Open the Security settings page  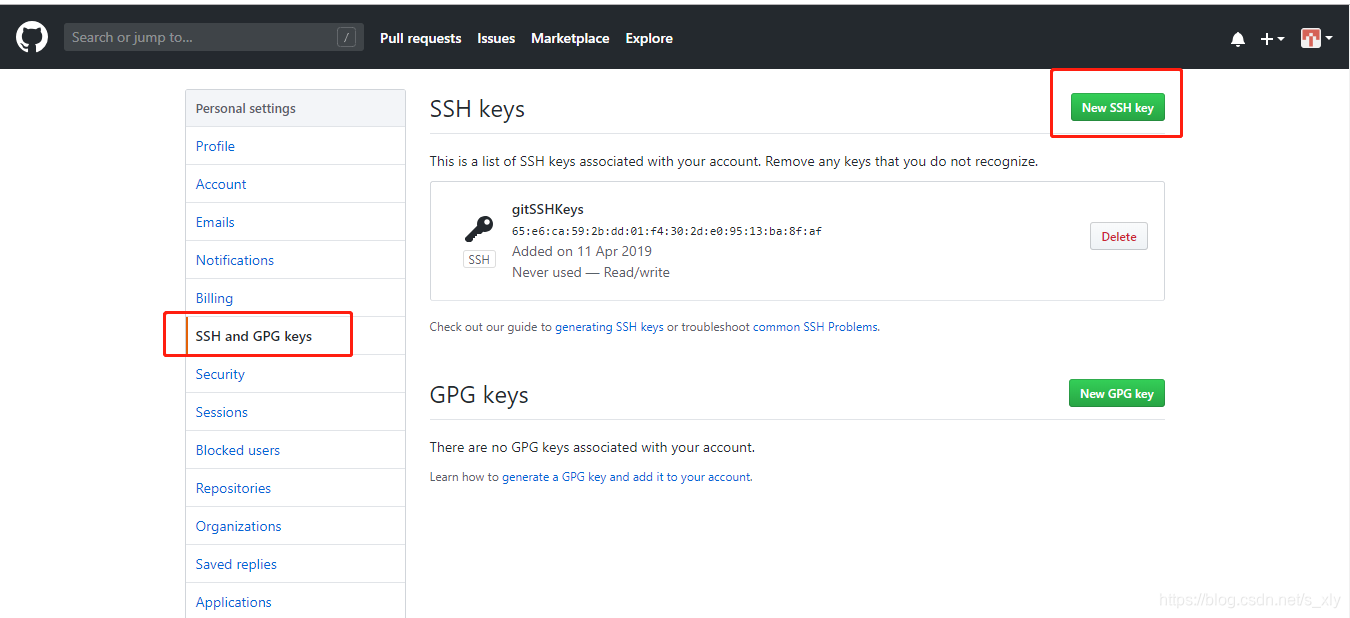(295, 374)
